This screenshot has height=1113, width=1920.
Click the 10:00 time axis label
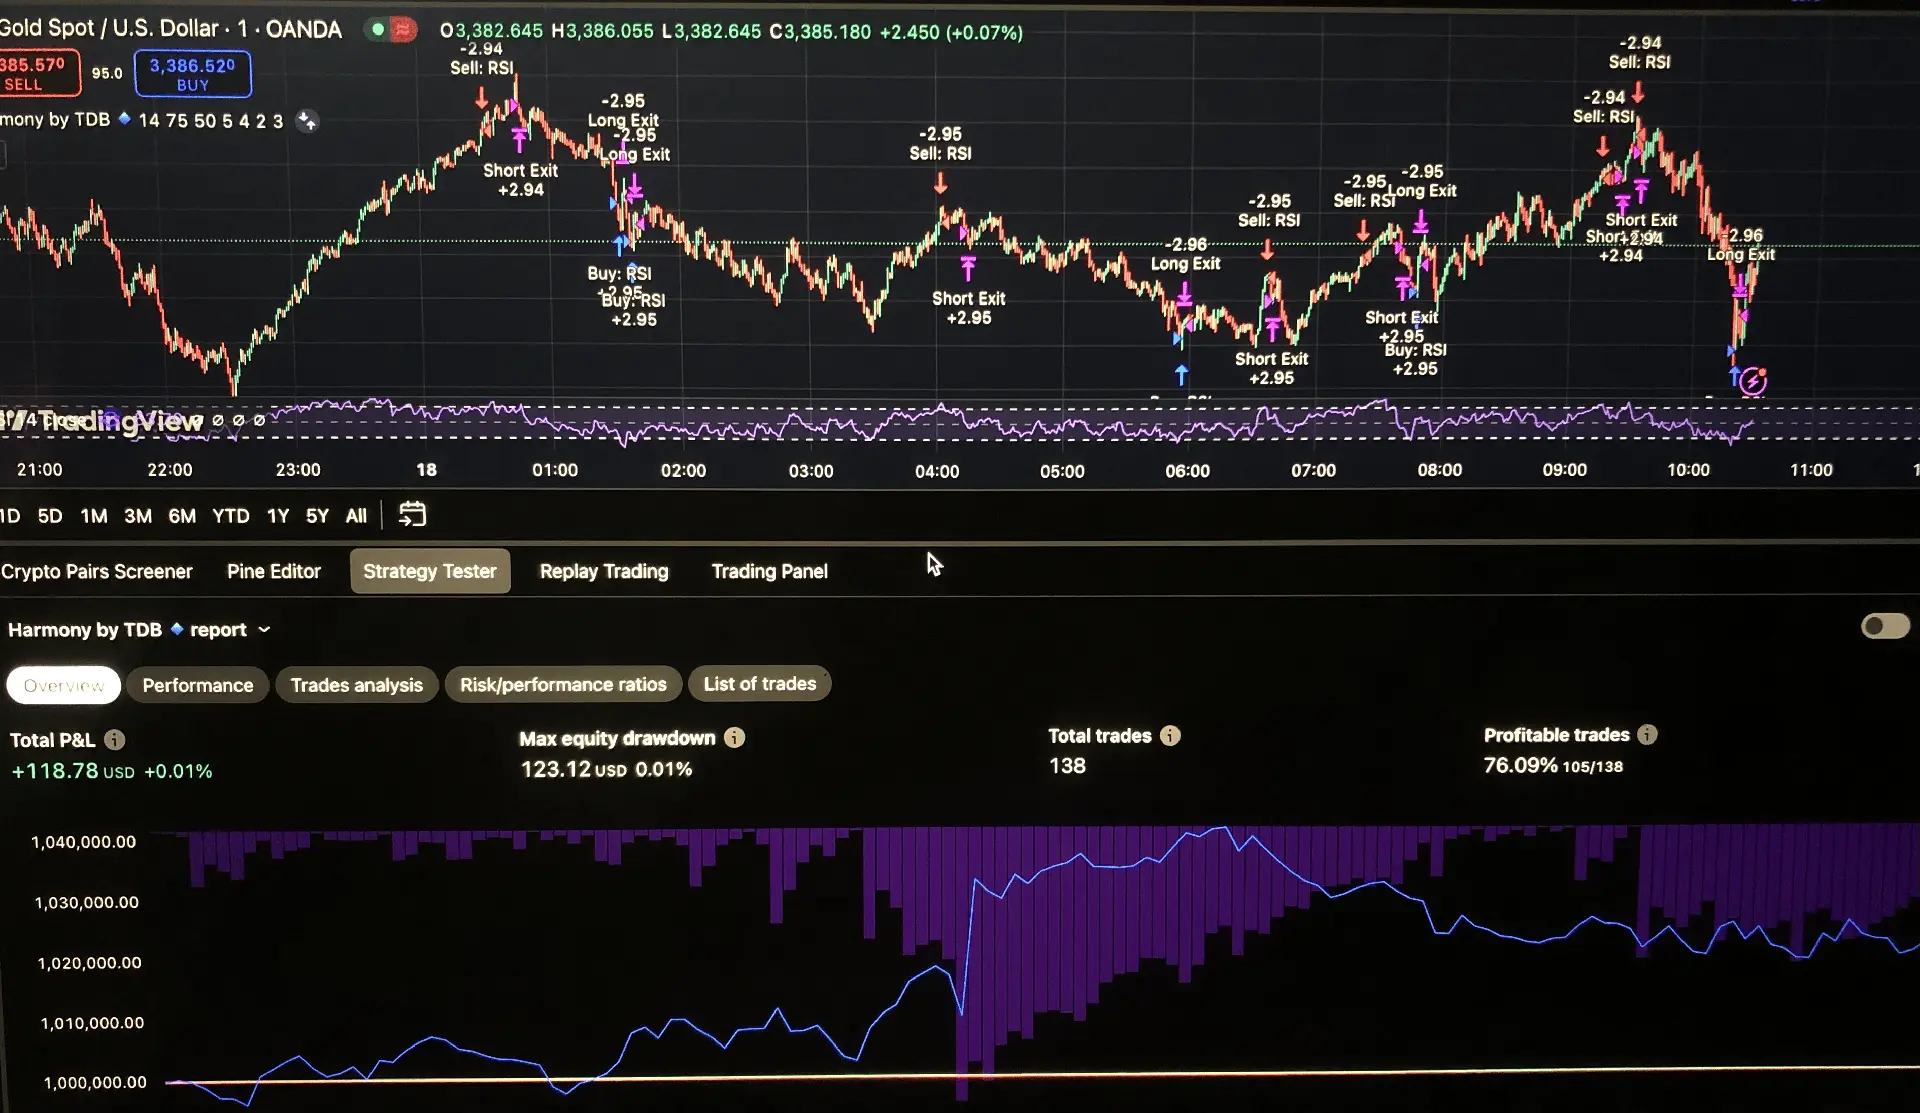(1688, 470)
